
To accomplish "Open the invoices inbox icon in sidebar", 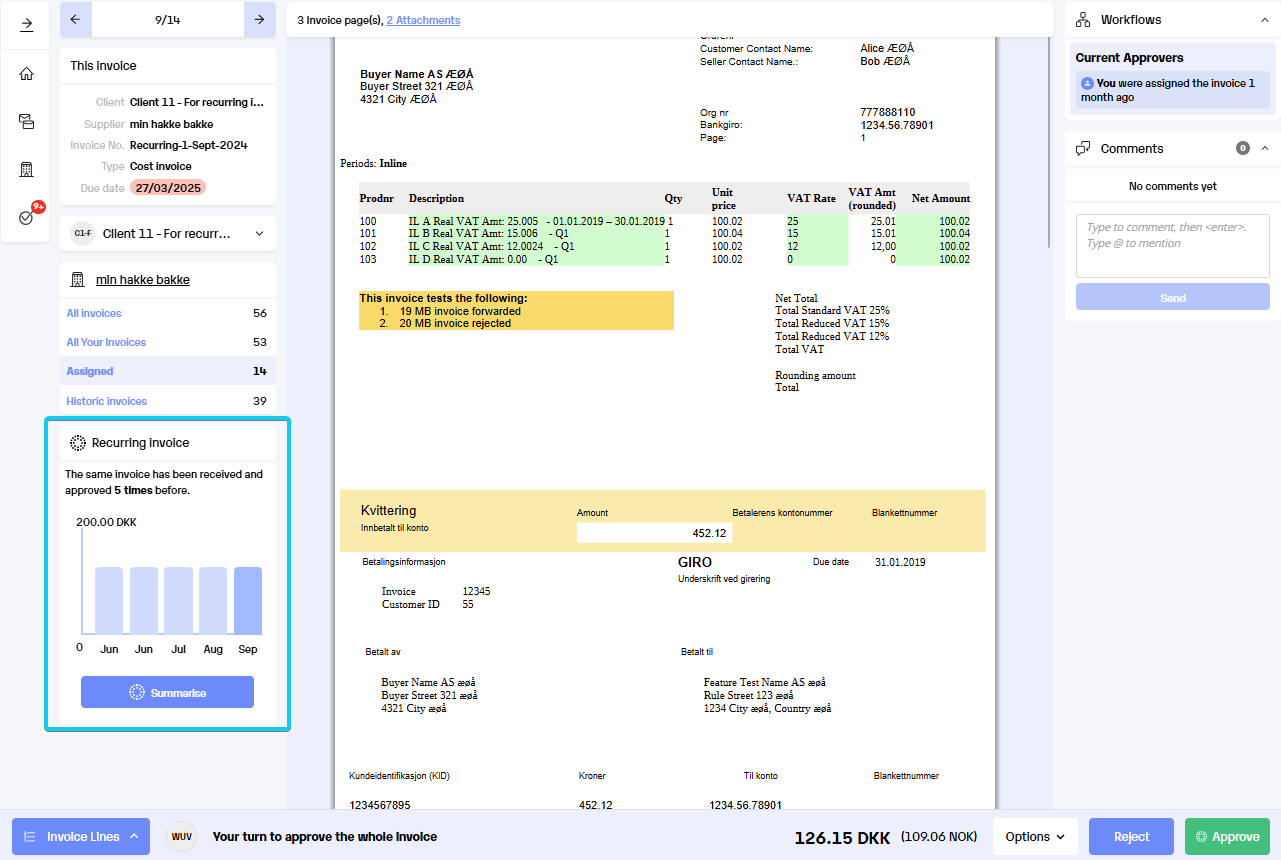I will (x=26, y=121).
